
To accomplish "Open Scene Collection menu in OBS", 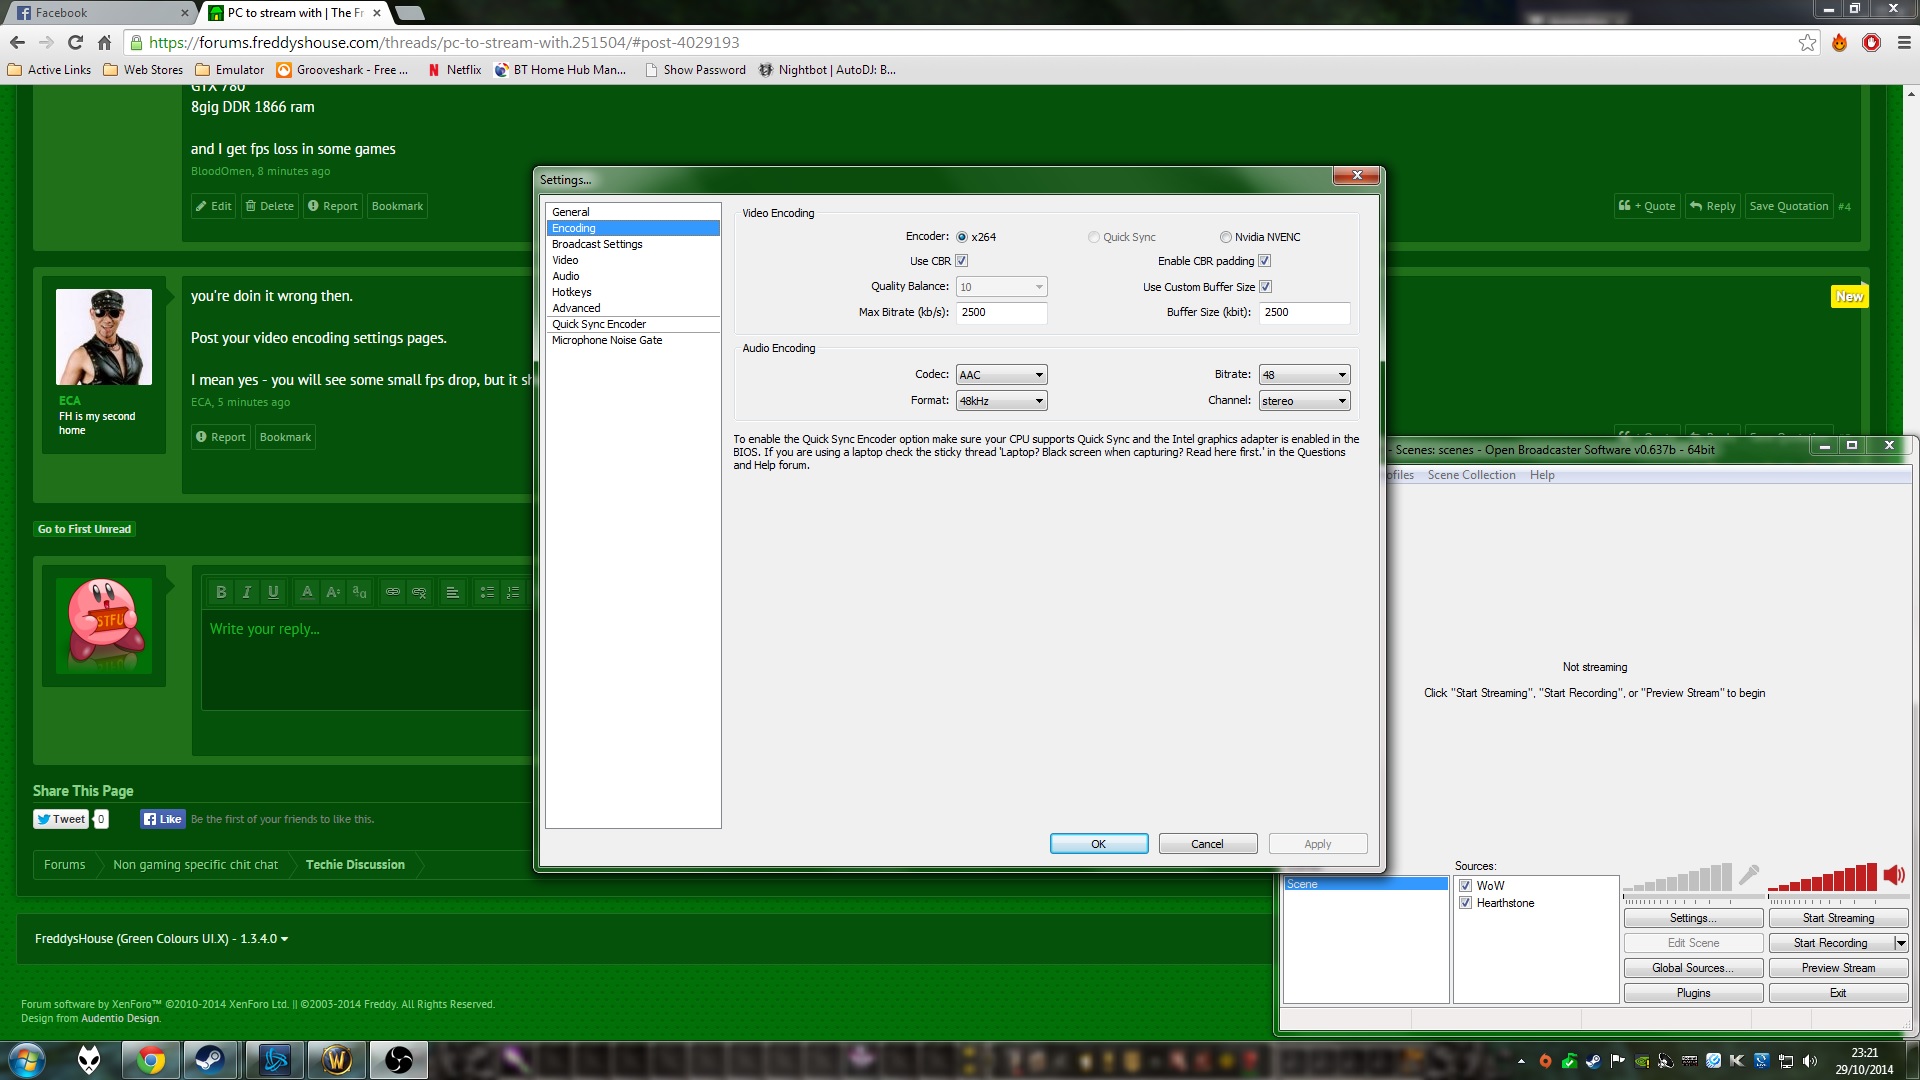I will [x=1471, y=475].
